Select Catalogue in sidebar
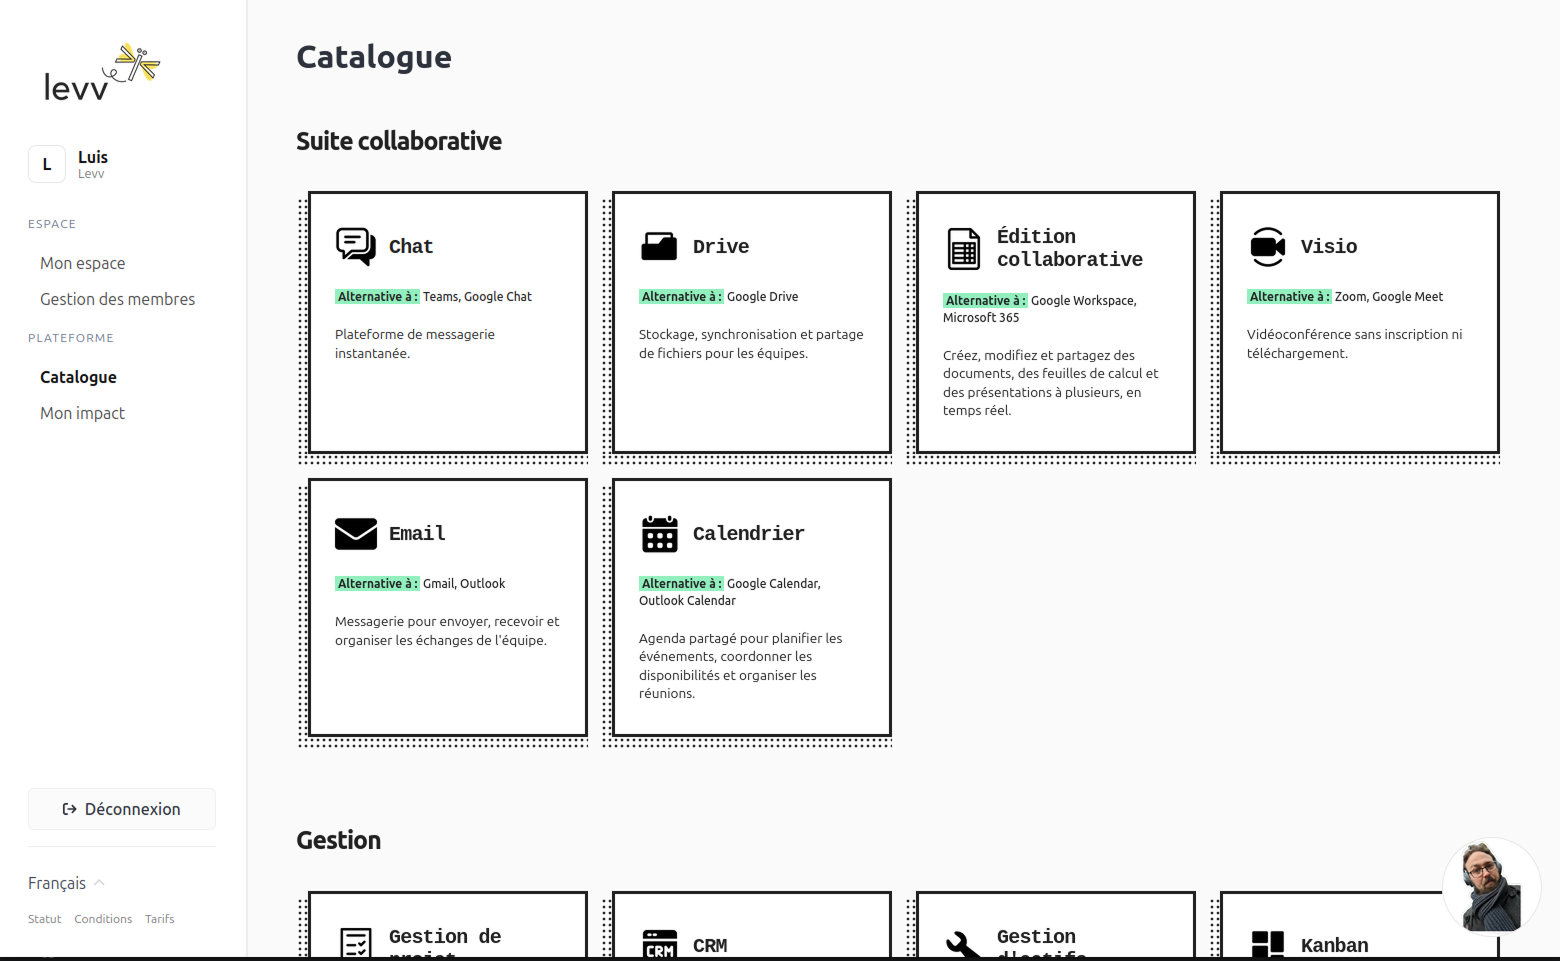The width and height of the screenshot is (1560, 961). 78,377
